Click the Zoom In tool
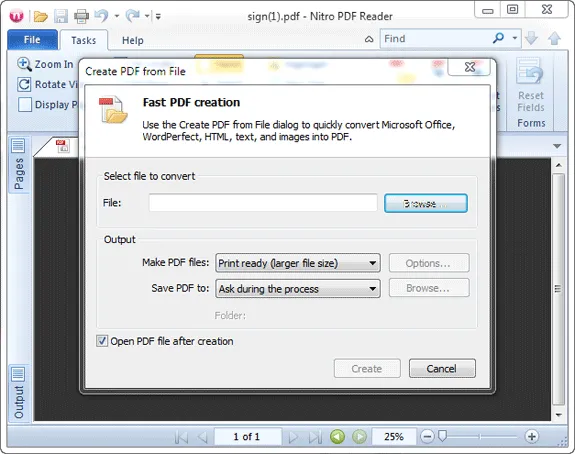This screenshot has height=454, width=575. coord(45,64)
